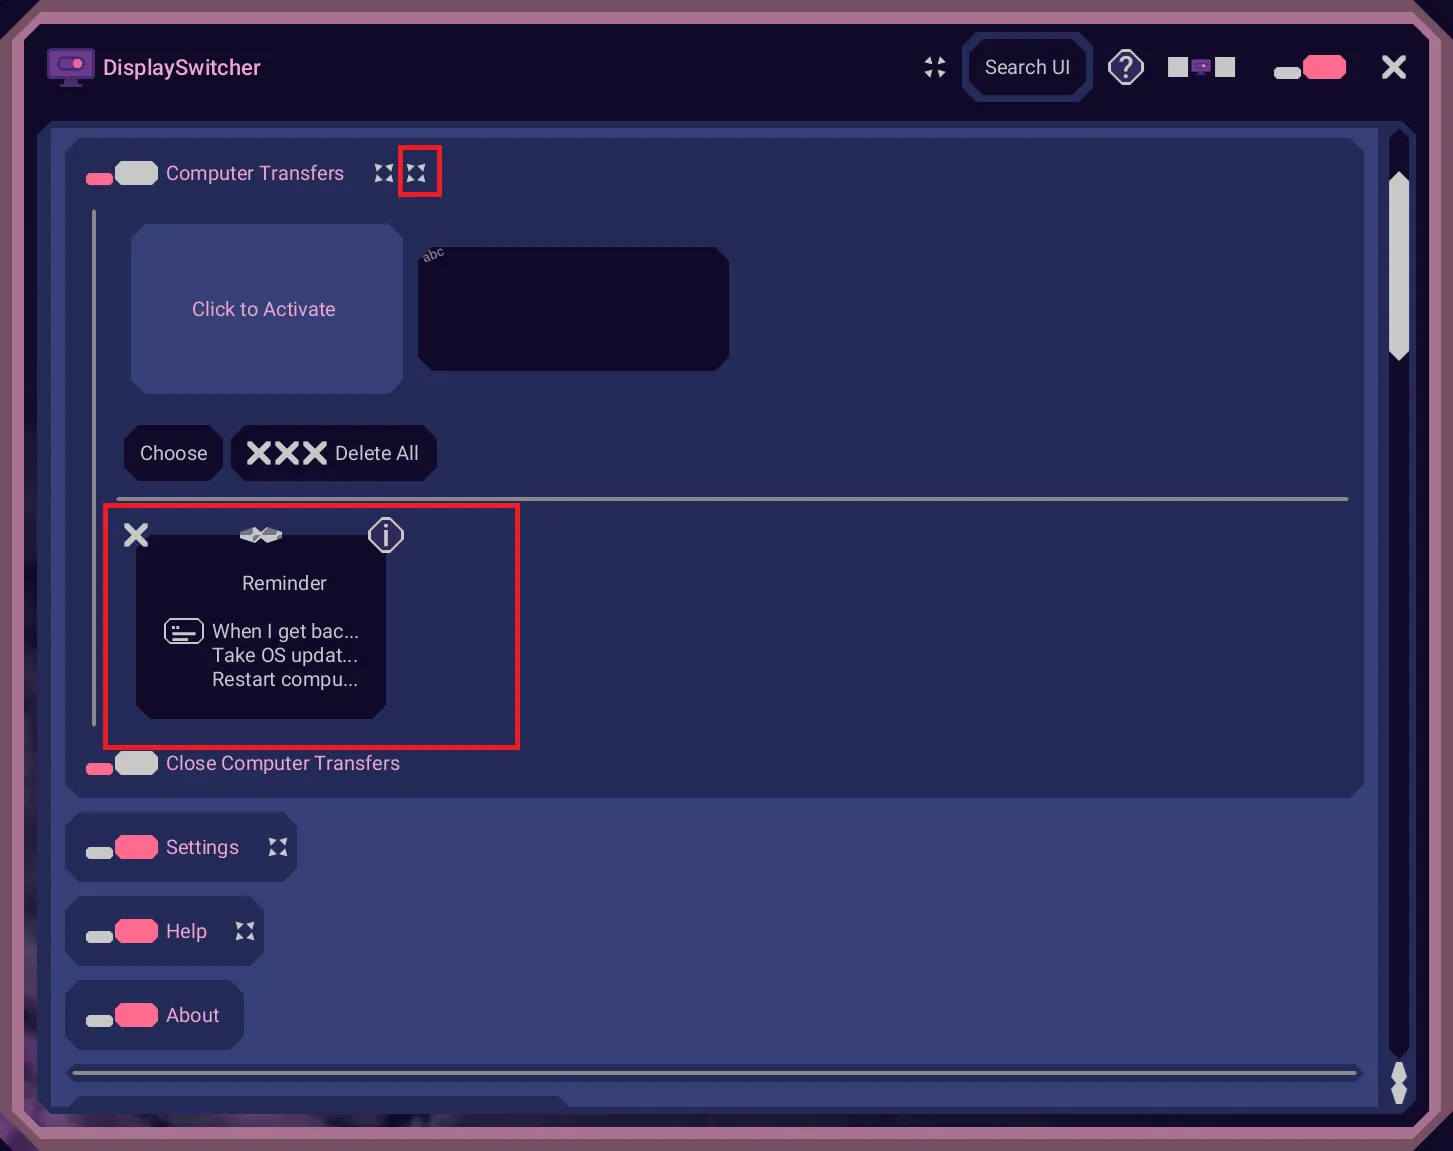Select the Reminder title text
The height and width of the screenshot is (1151, 1453).
284,583
